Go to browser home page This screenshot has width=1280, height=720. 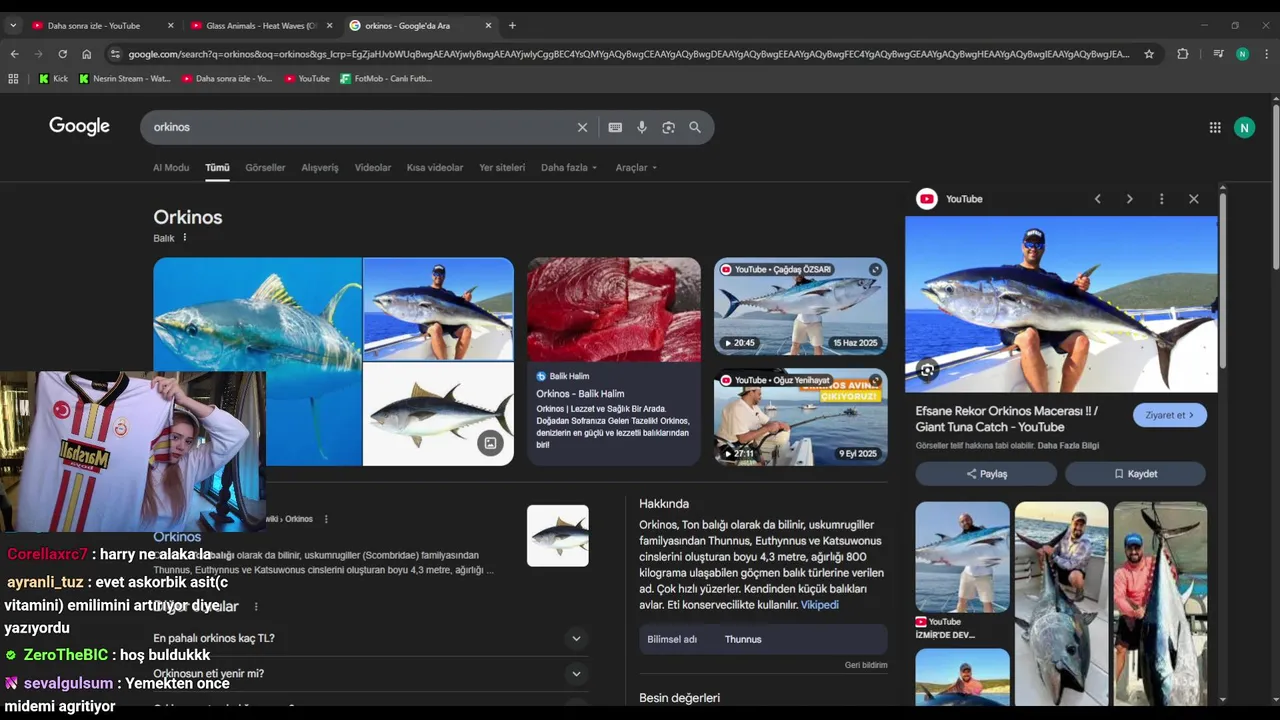pos(87,54)
